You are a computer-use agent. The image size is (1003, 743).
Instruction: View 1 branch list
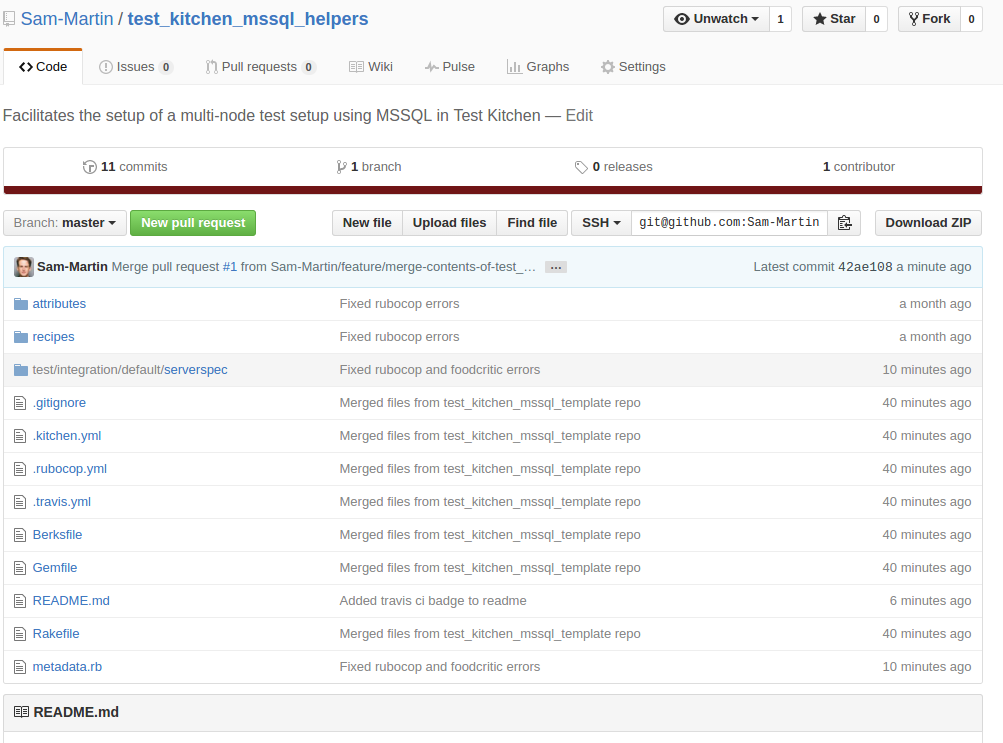pos(369,167)
